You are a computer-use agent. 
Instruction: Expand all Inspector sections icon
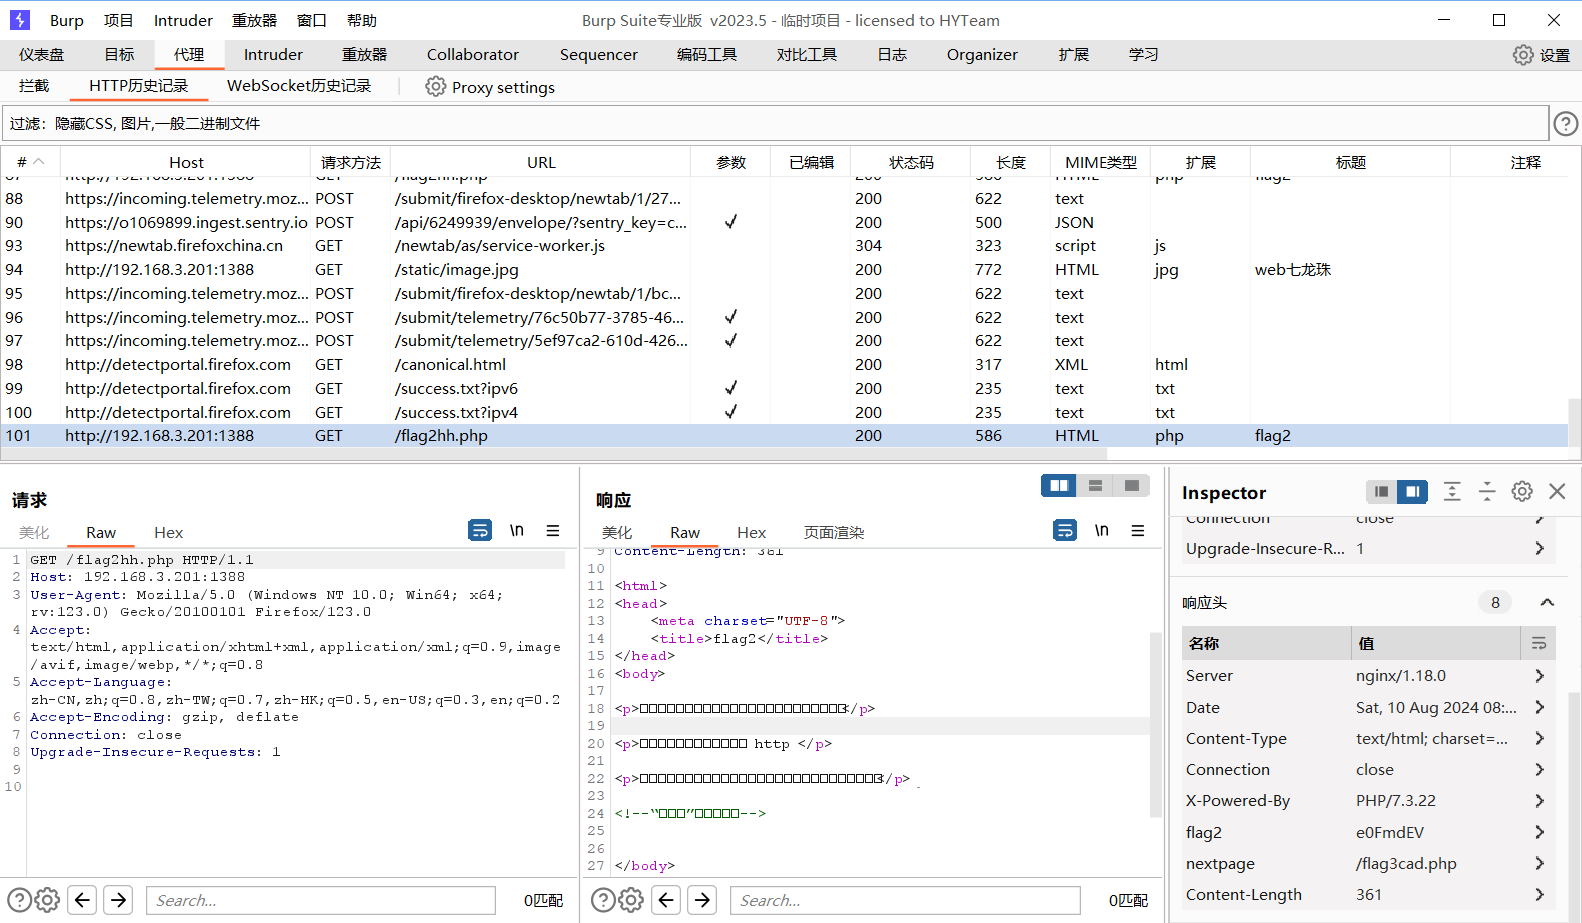point(1452,491)
